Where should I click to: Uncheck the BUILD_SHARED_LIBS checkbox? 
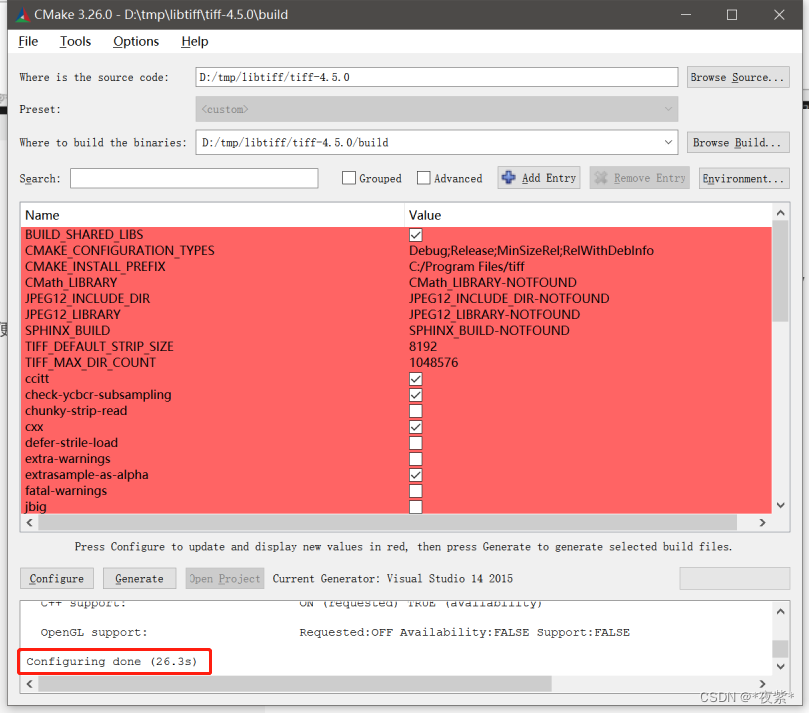pyautogui.click(x=416, y=235)
